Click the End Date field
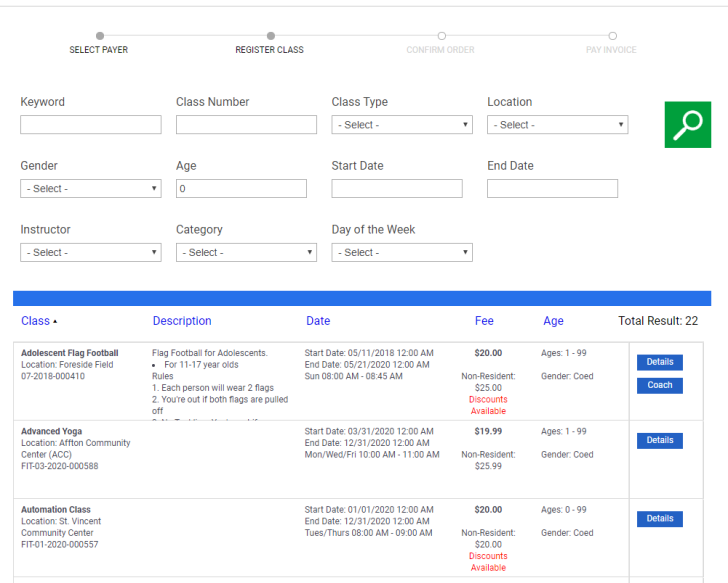Screen dimensions: 728x583 click(552, 189)
